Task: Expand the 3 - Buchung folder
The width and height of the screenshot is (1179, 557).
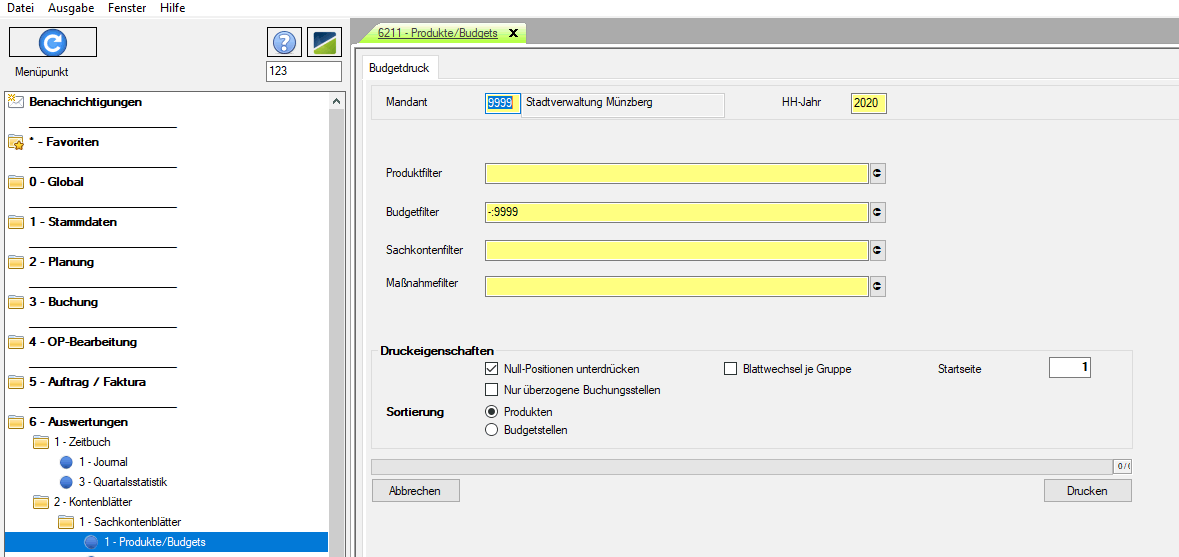Action: pyautogui.click(x=15, y=302)
